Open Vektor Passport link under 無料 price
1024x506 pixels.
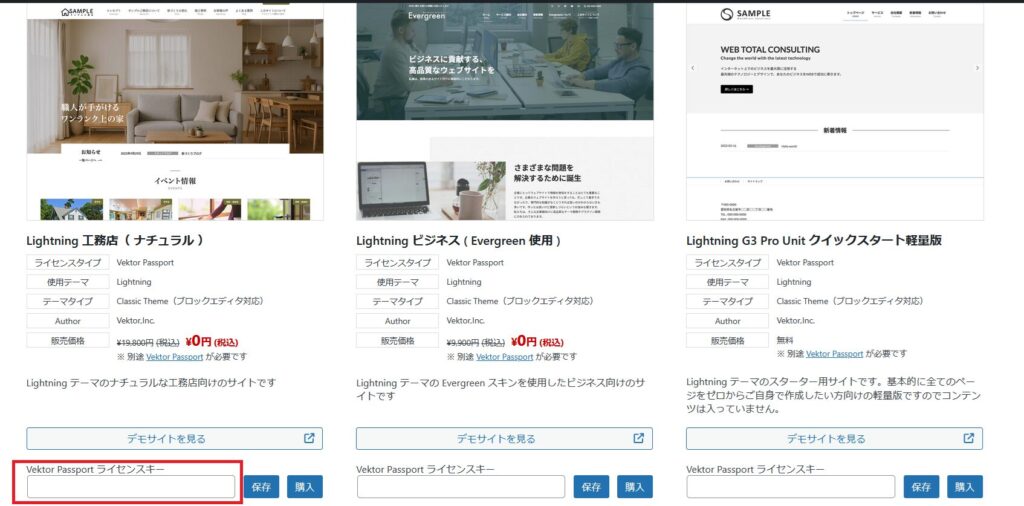pos(834,353)
